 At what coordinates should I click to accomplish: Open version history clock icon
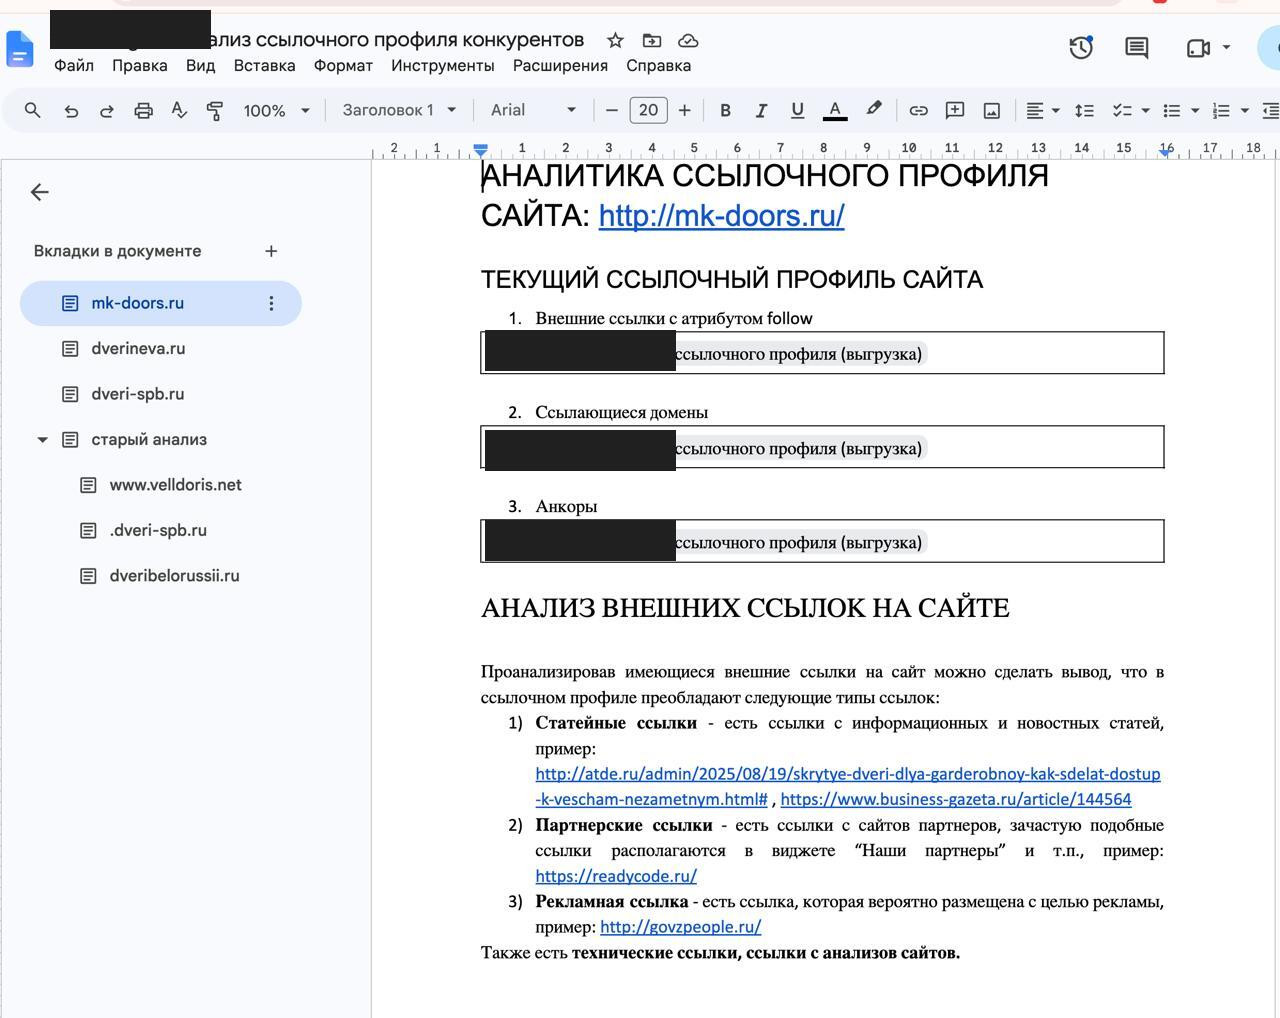click(1081, 47)
